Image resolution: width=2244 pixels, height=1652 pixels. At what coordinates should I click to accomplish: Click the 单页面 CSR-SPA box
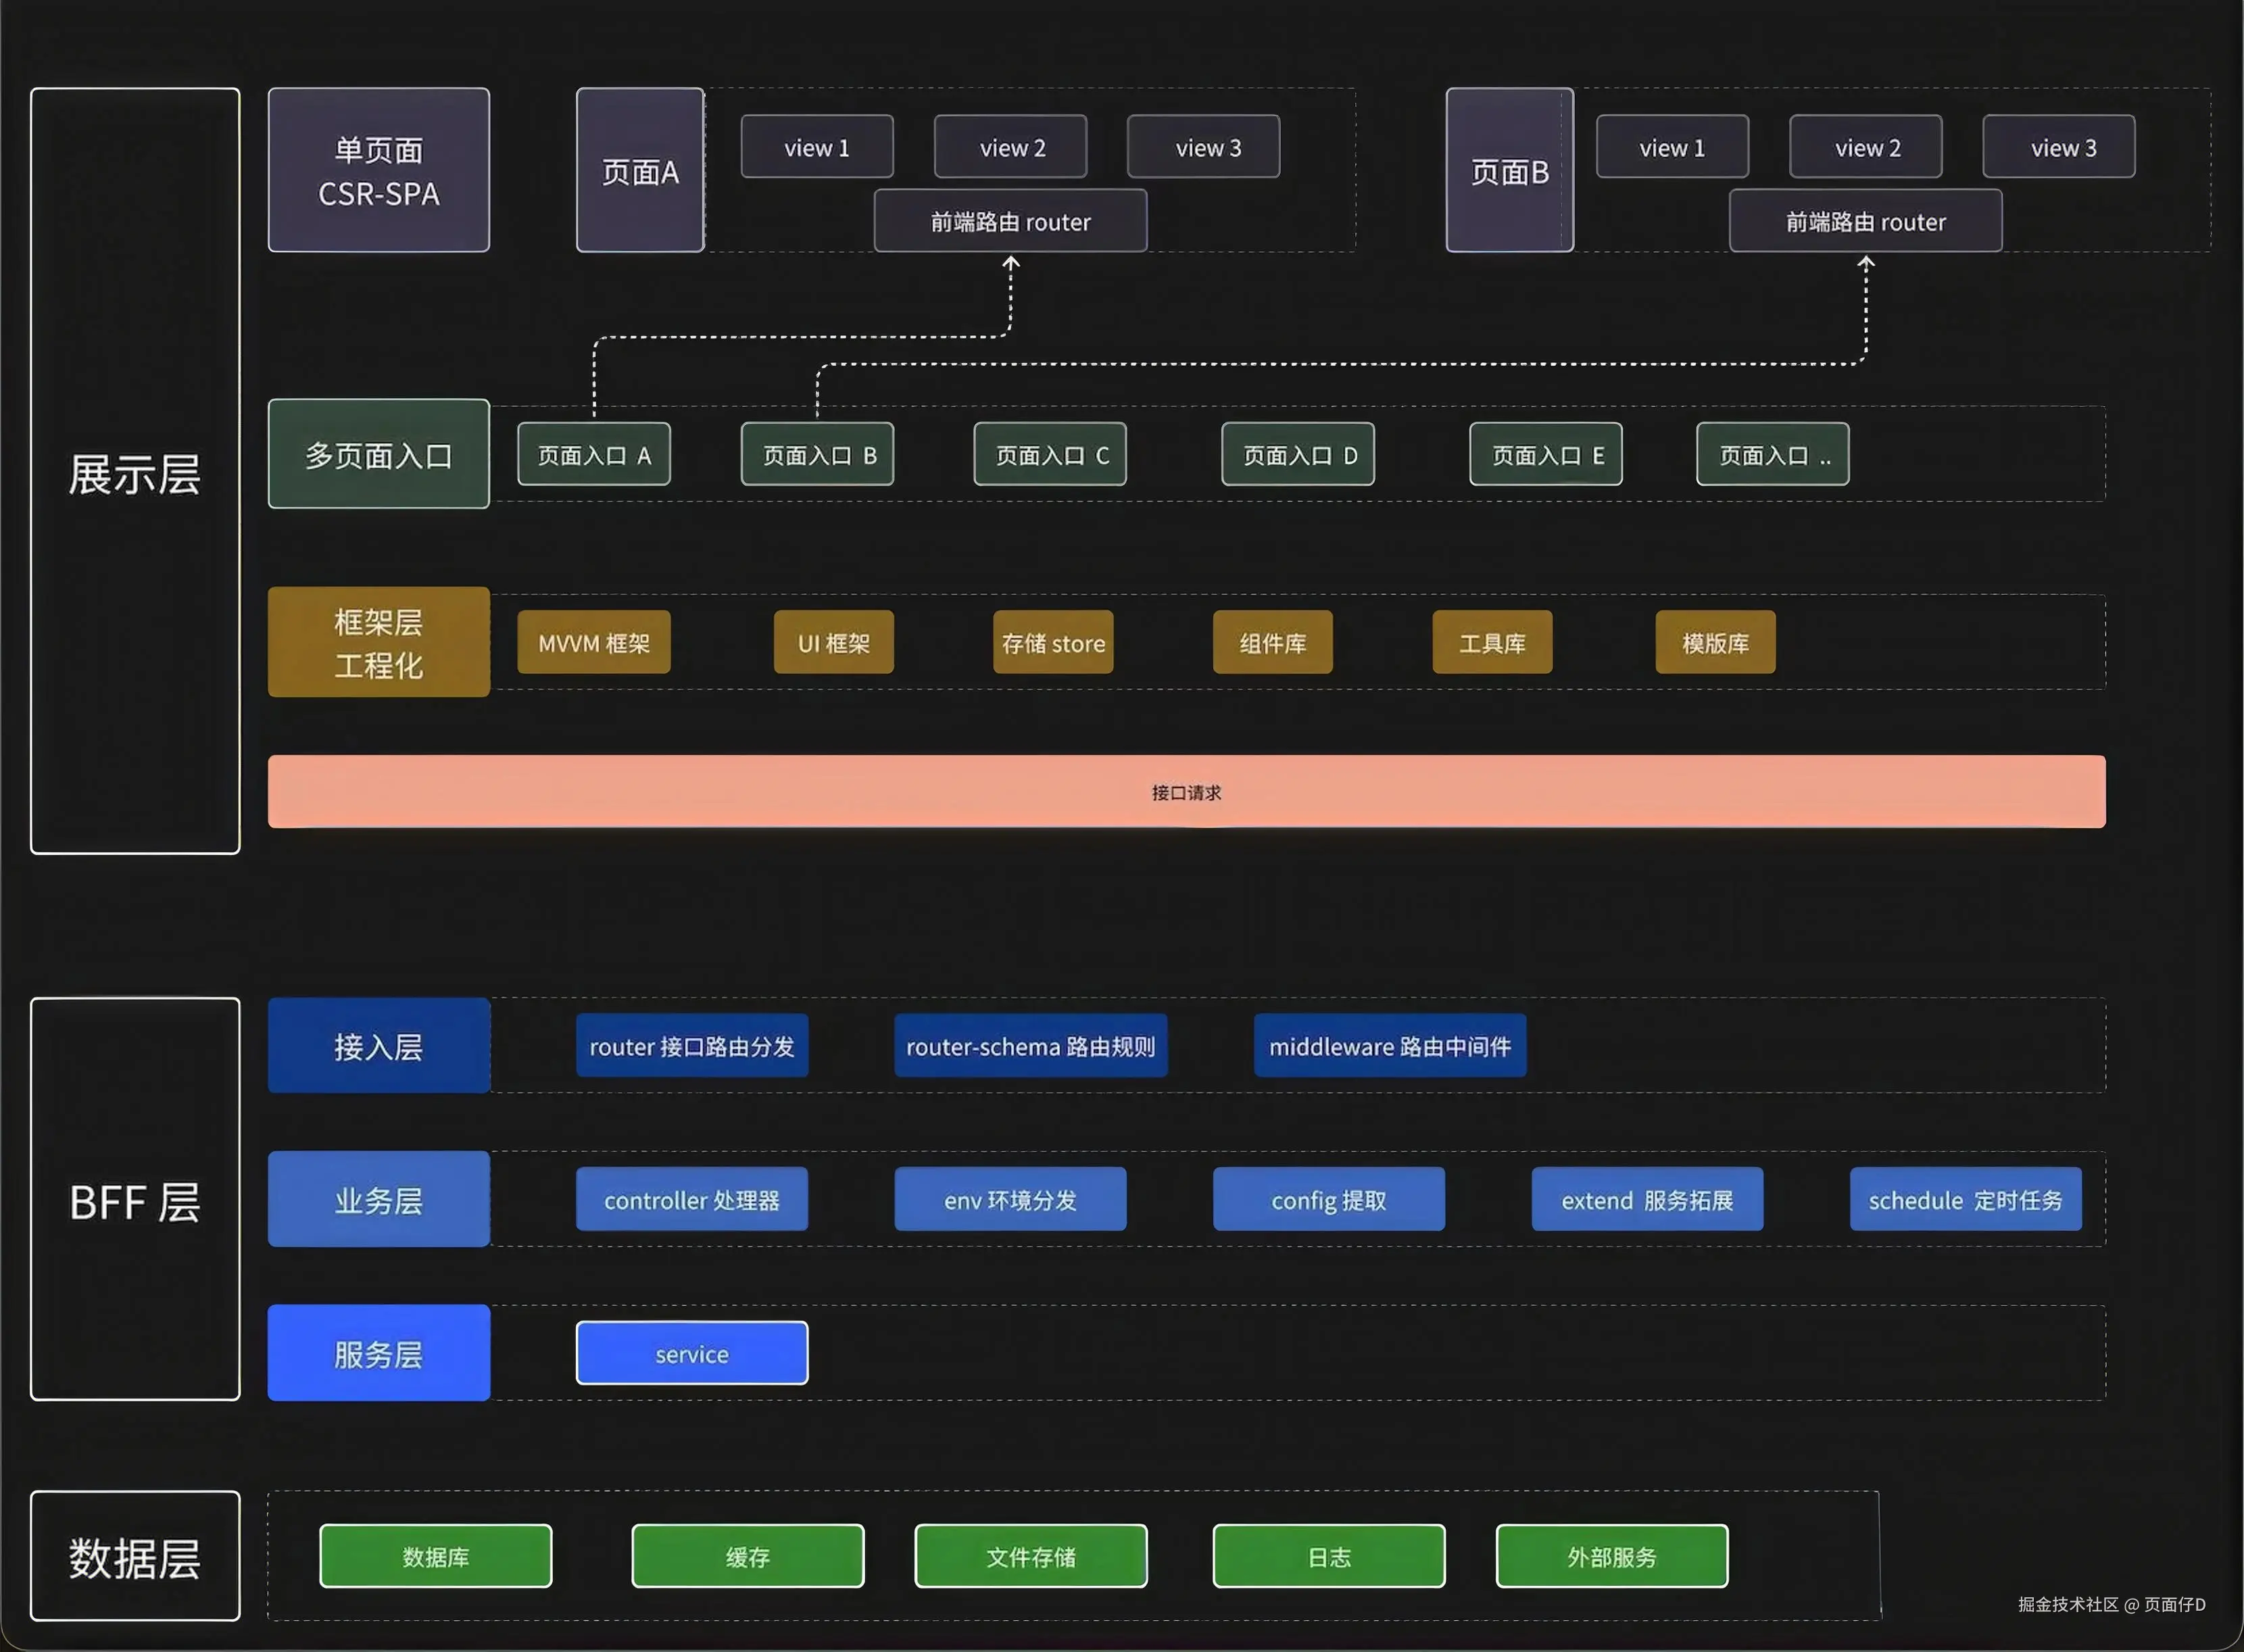(378, 170)
